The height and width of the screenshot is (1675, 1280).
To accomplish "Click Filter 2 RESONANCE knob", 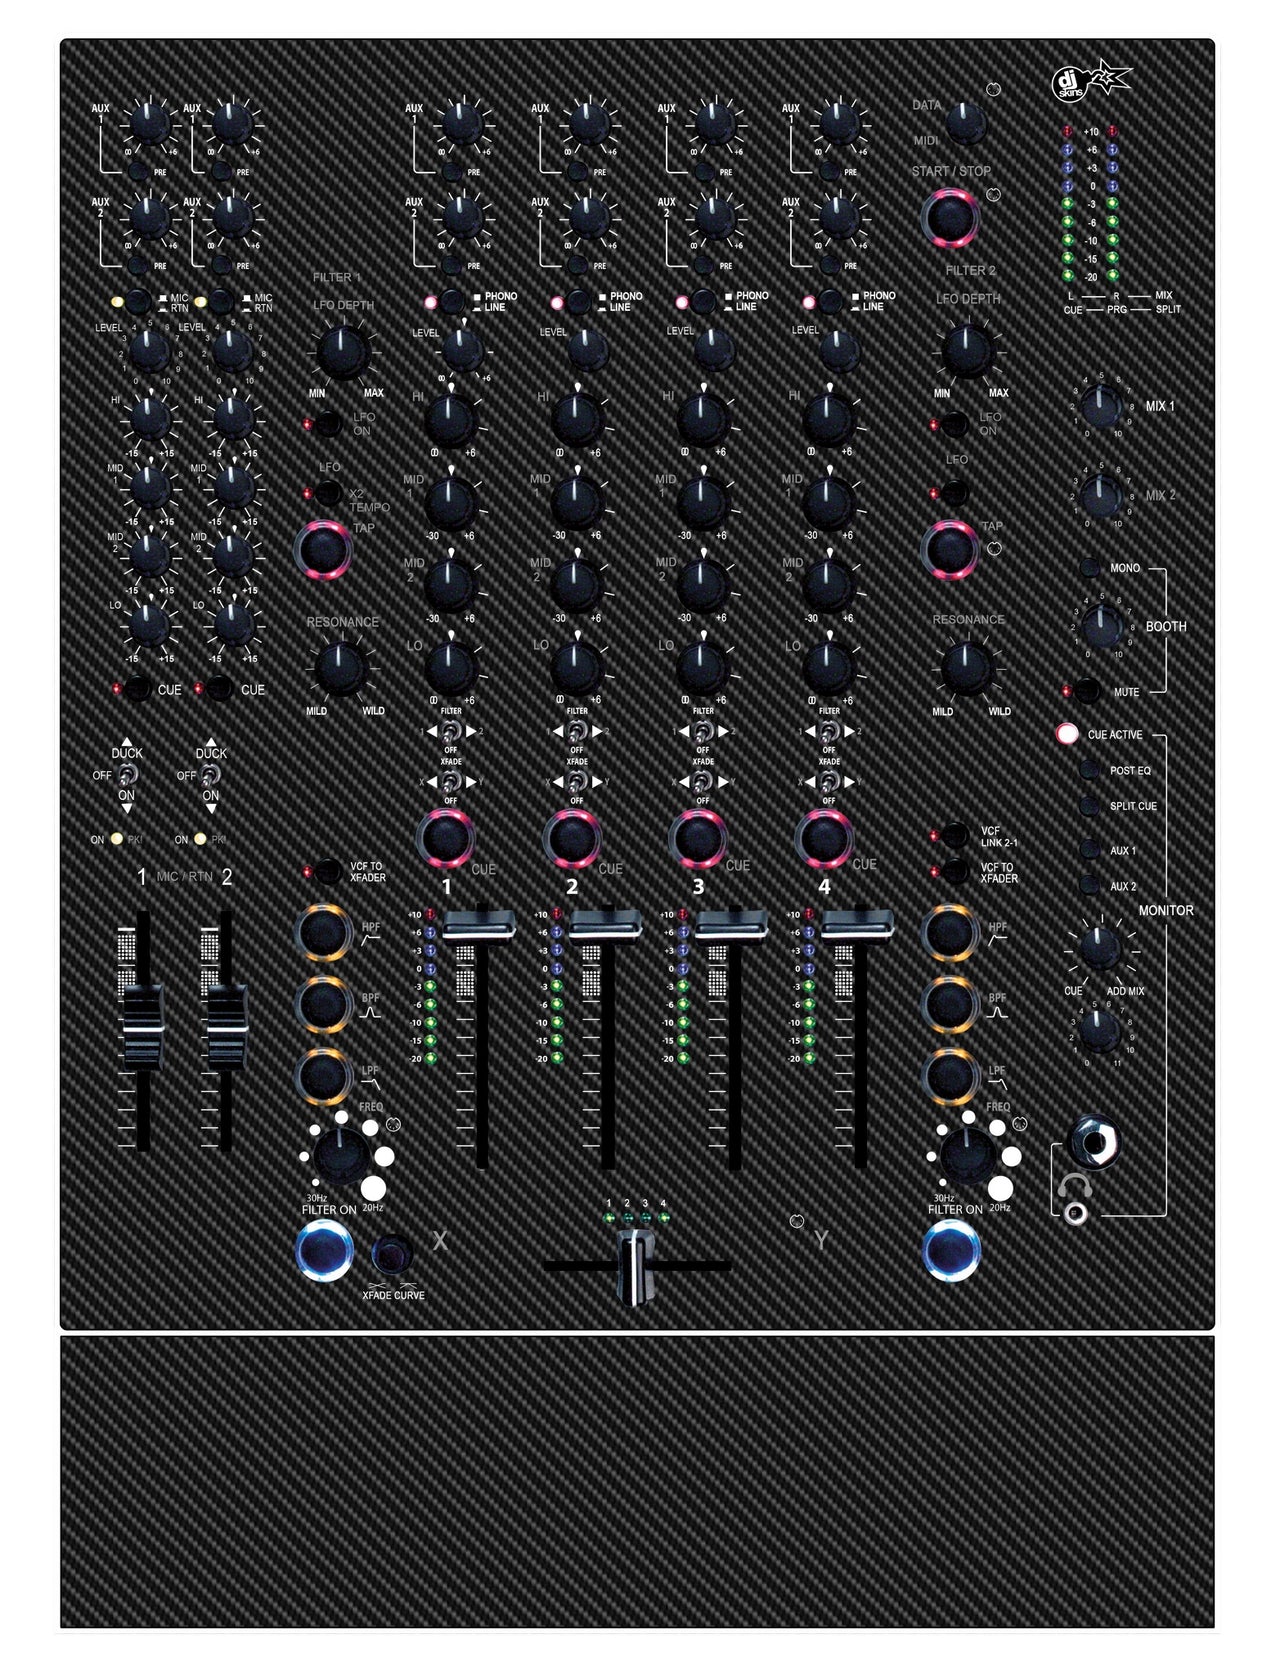I will (966, 668).
